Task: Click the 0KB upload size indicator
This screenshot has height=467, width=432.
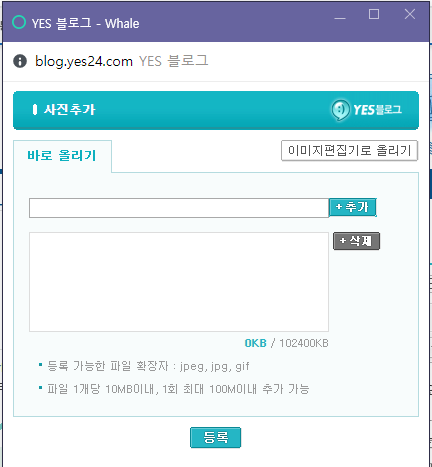Action: click(256, 343)
